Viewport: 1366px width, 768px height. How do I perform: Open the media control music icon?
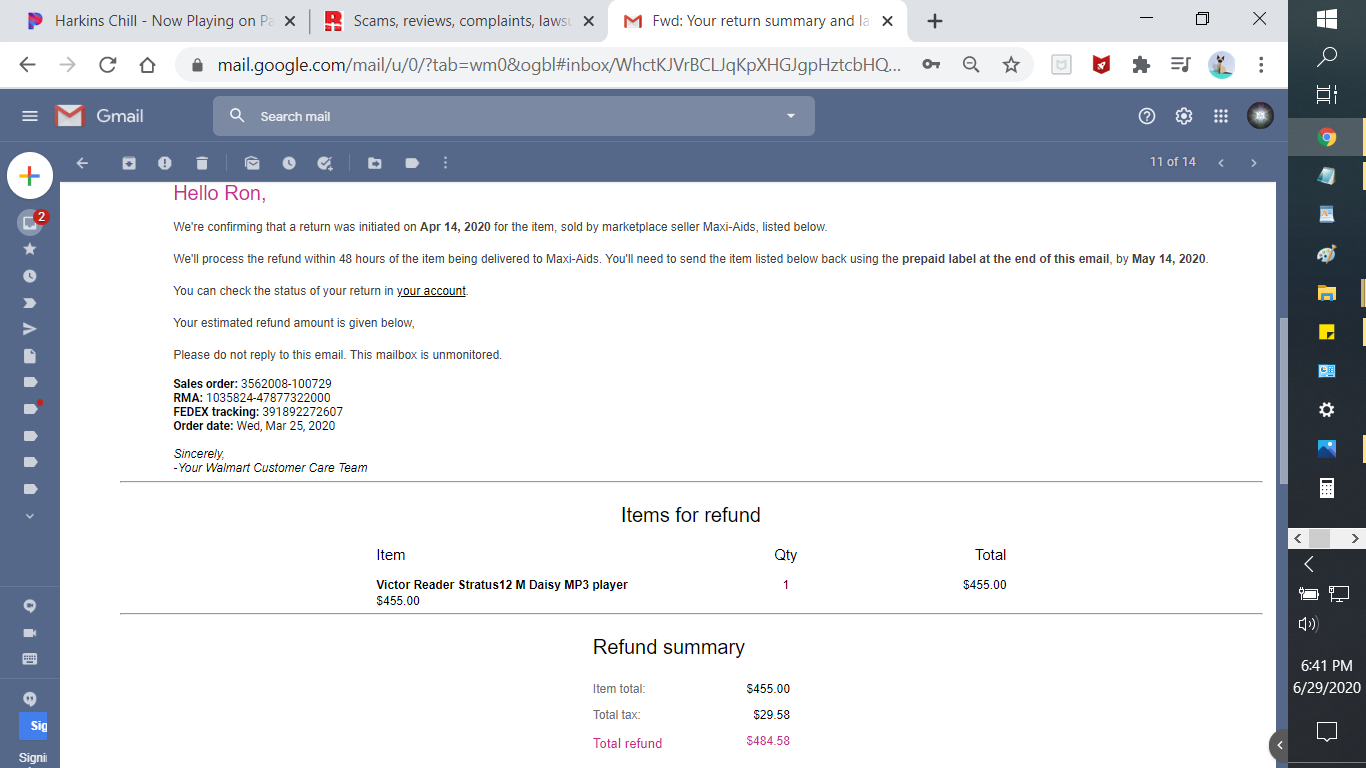click(x=1181, y=65)
